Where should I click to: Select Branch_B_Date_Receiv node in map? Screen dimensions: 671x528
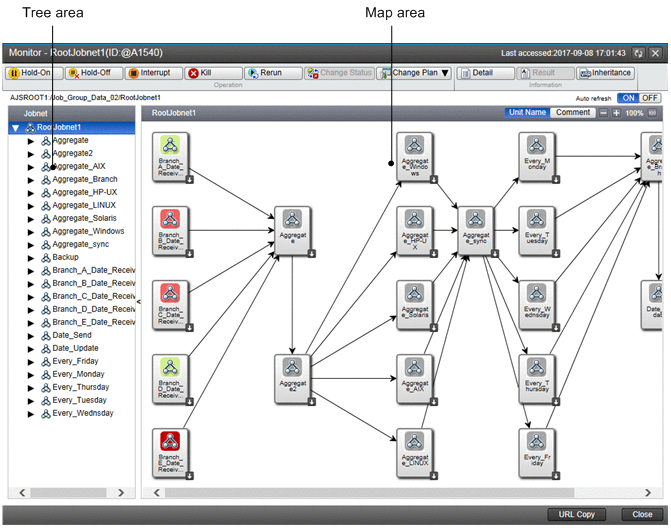click(x=170, y=231)
